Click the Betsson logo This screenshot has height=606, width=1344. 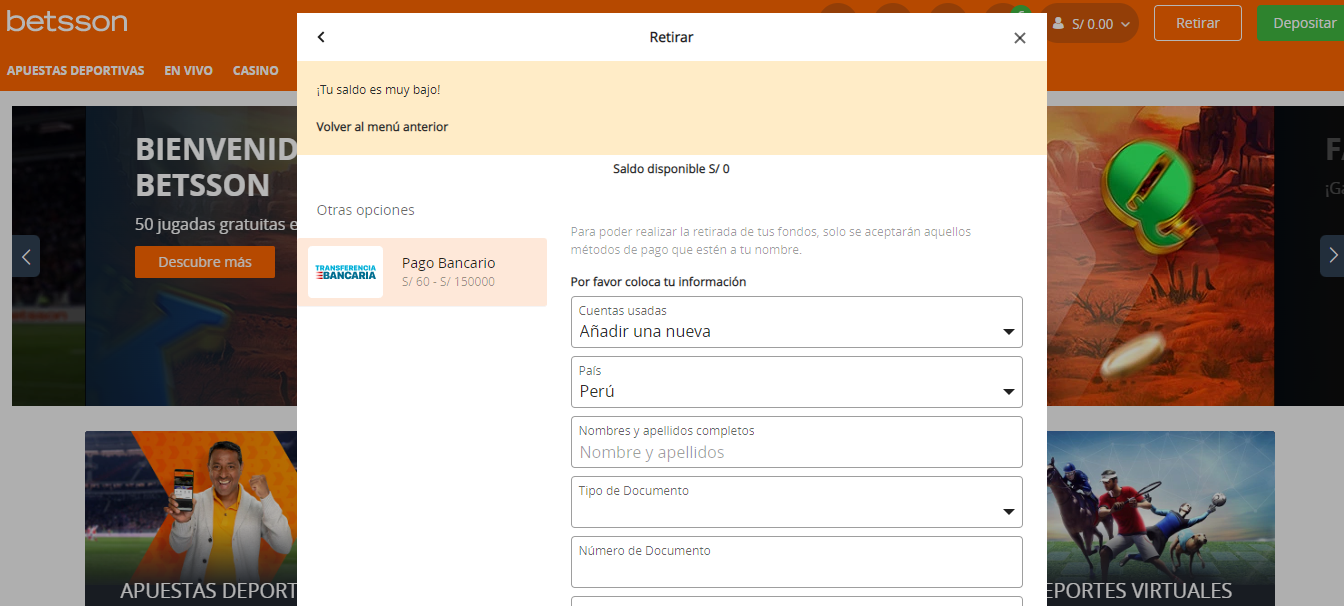pyautogui.click(x=66, y=21)
